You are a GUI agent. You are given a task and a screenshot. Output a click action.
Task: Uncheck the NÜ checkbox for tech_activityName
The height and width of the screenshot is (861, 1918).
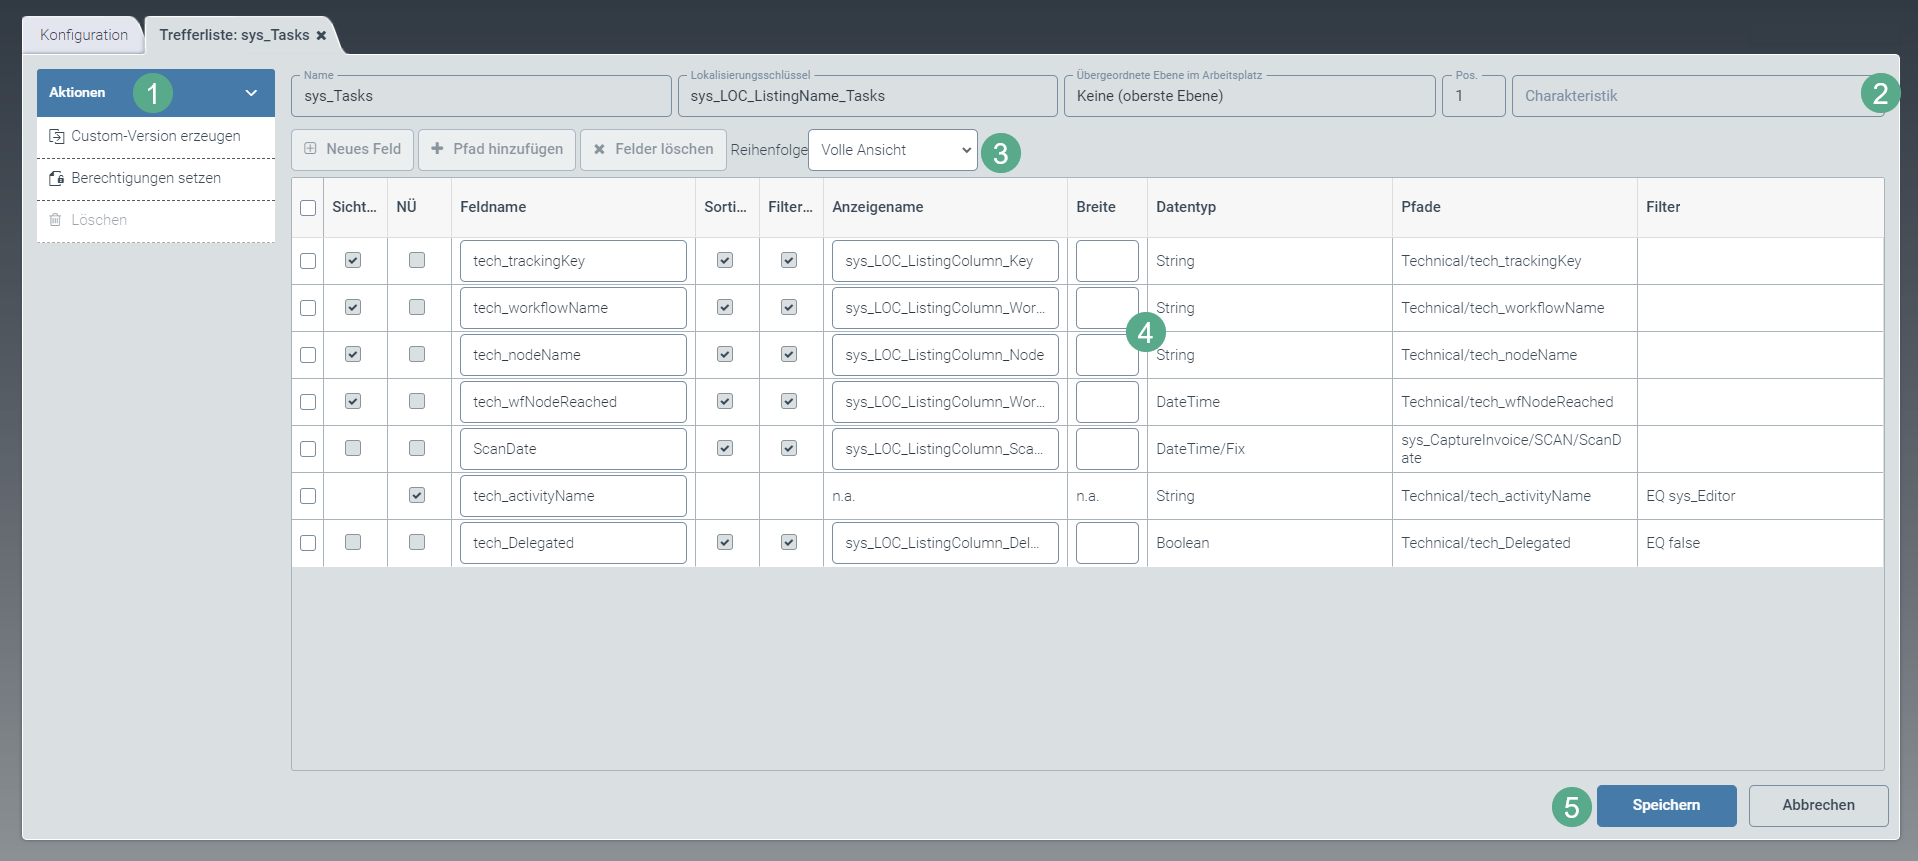pos(417,495)
